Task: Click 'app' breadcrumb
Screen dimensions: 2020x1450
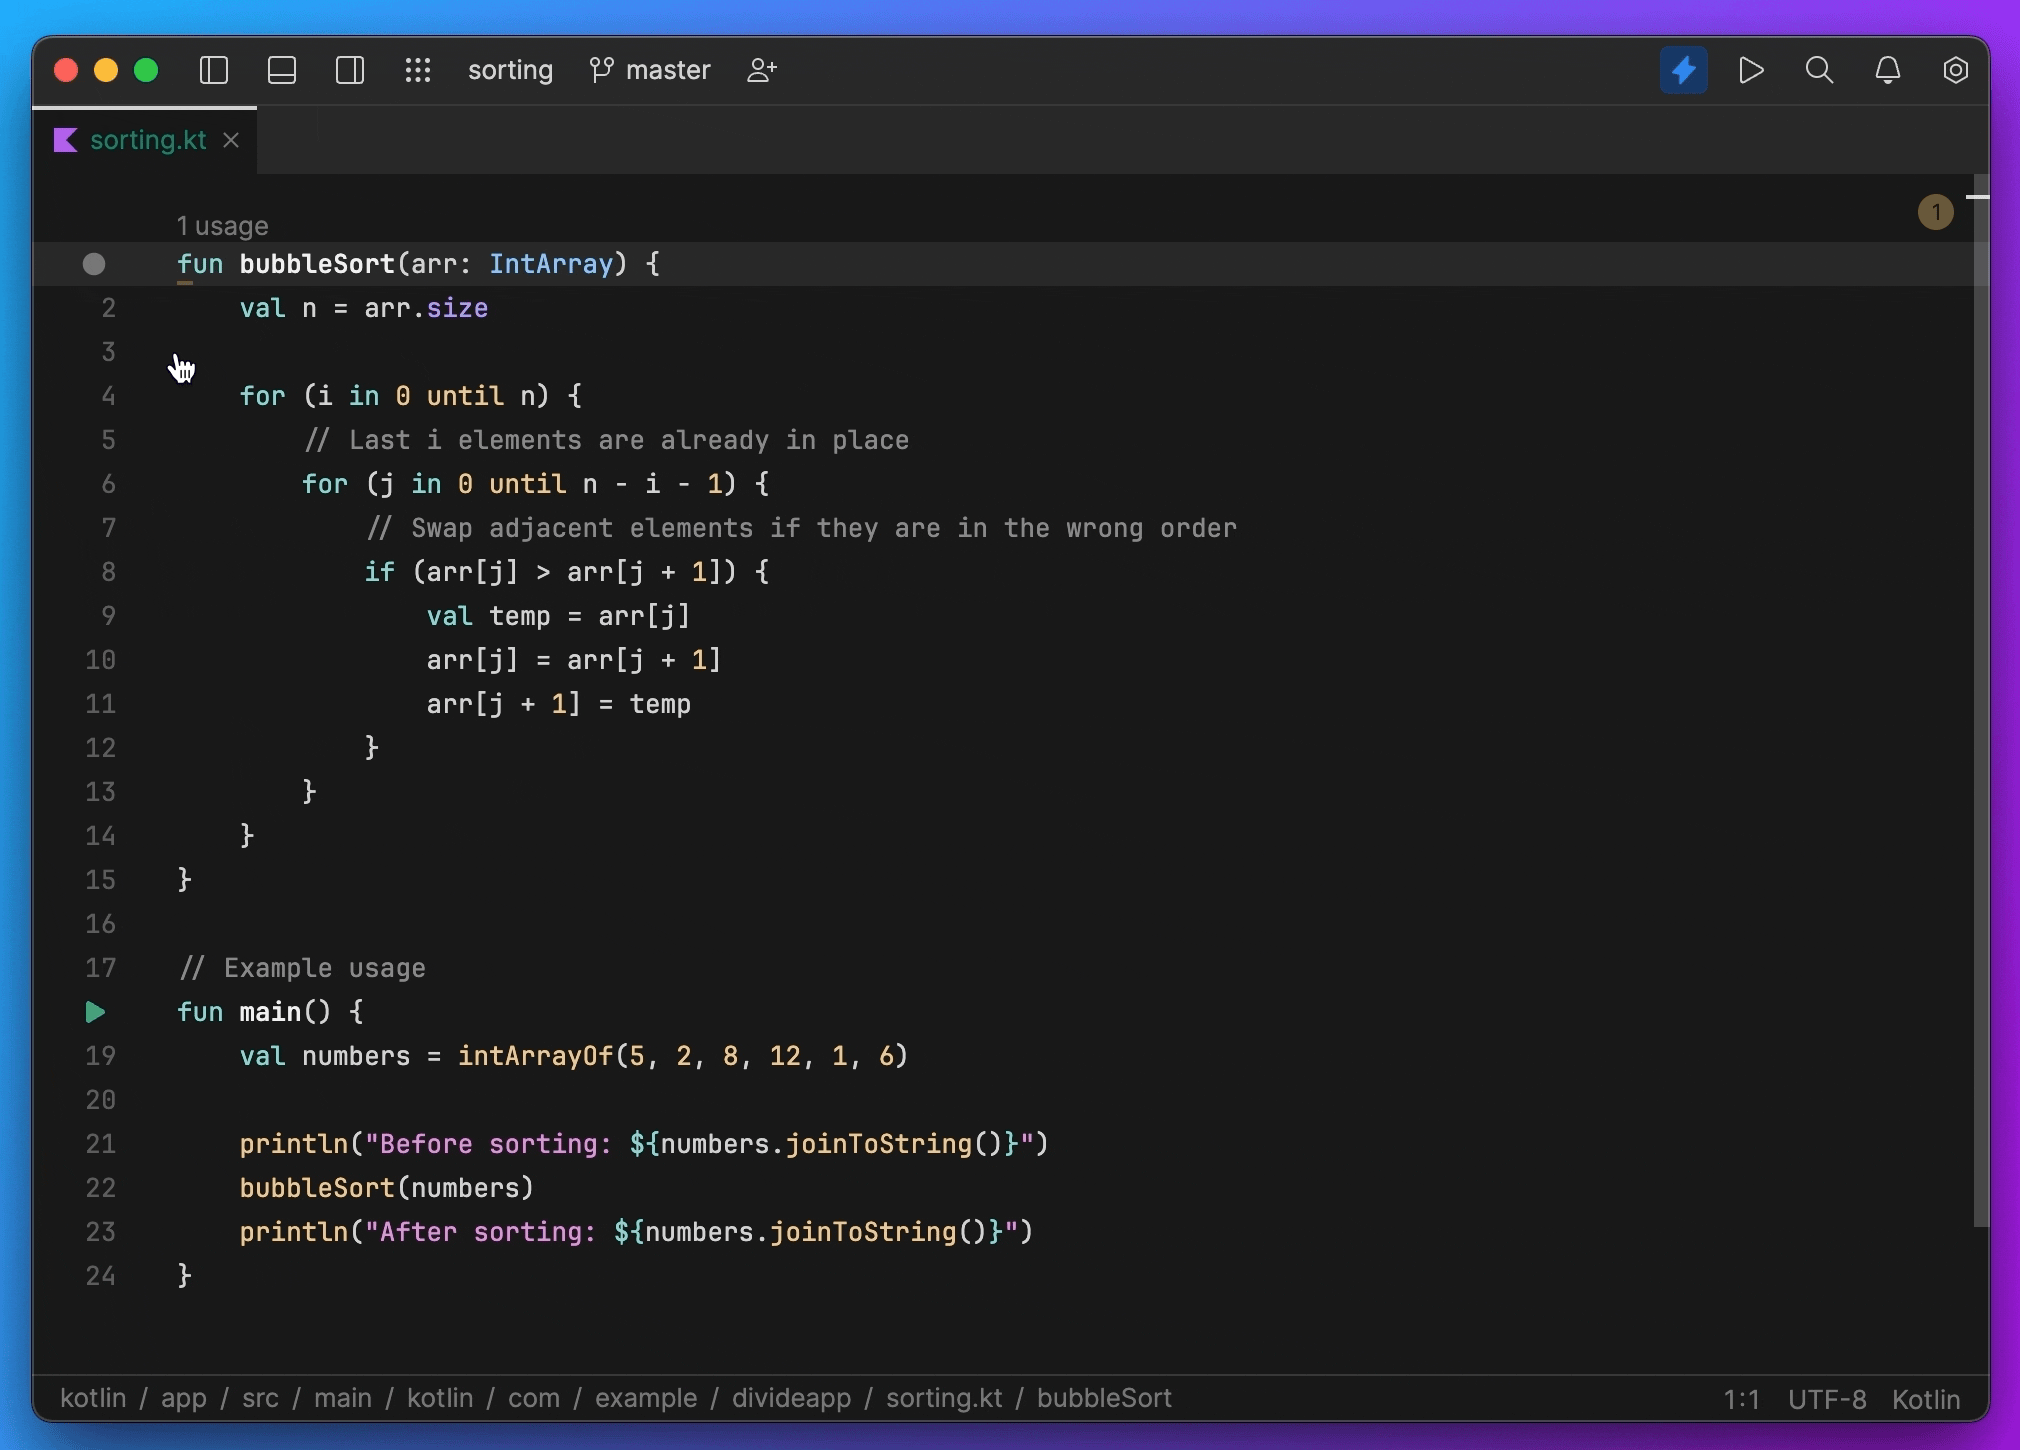Action: pyautogui.click(x=184, y=1398)
